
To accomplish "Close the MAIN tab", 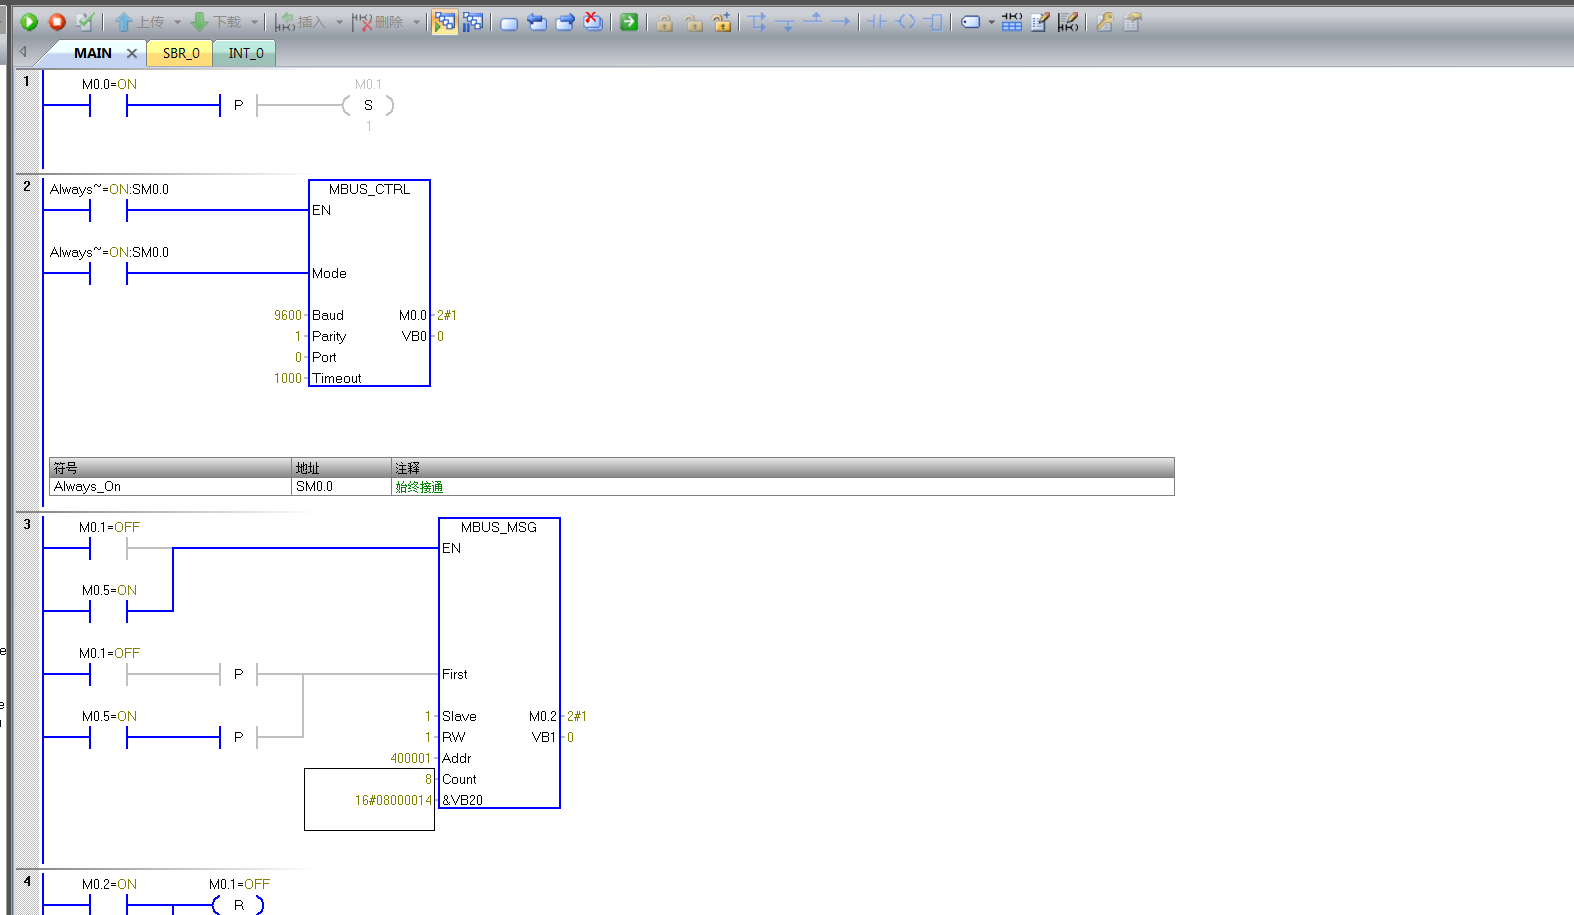I will [x=131, y=53].
